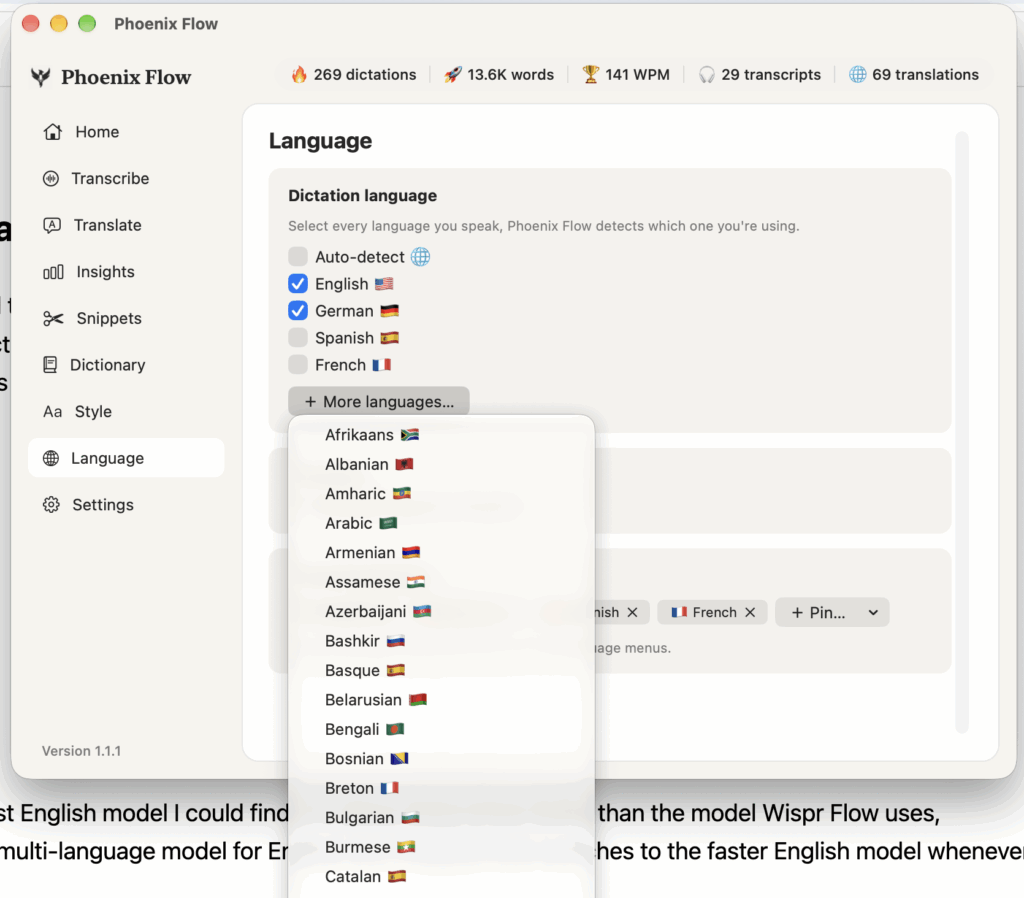Viewport: 1024px width, 898px height.
Task: Open the Translate page
Action: tap(126, 225)
